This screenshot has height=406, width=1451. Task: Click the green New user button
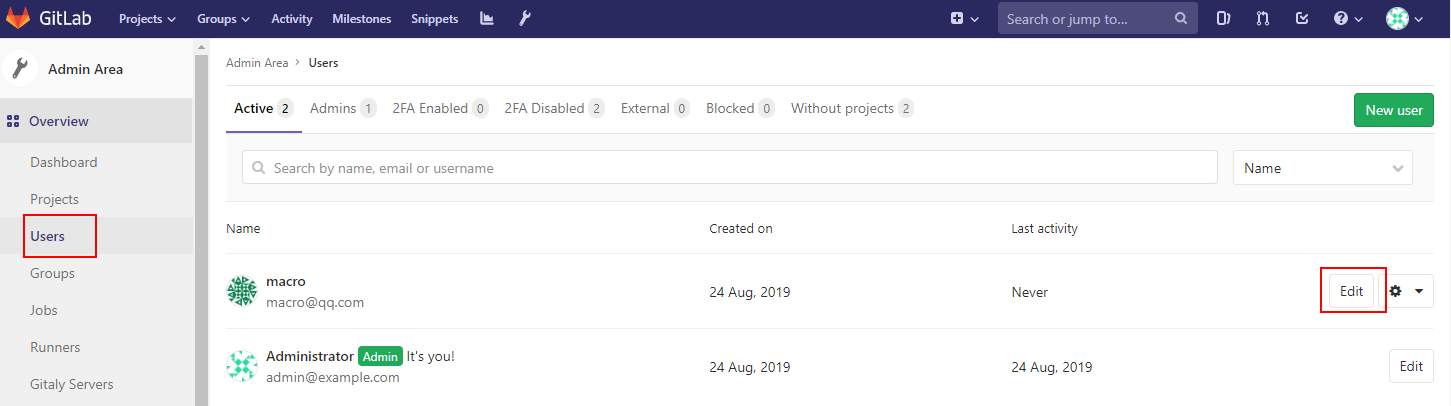[x=1393, y=110]
